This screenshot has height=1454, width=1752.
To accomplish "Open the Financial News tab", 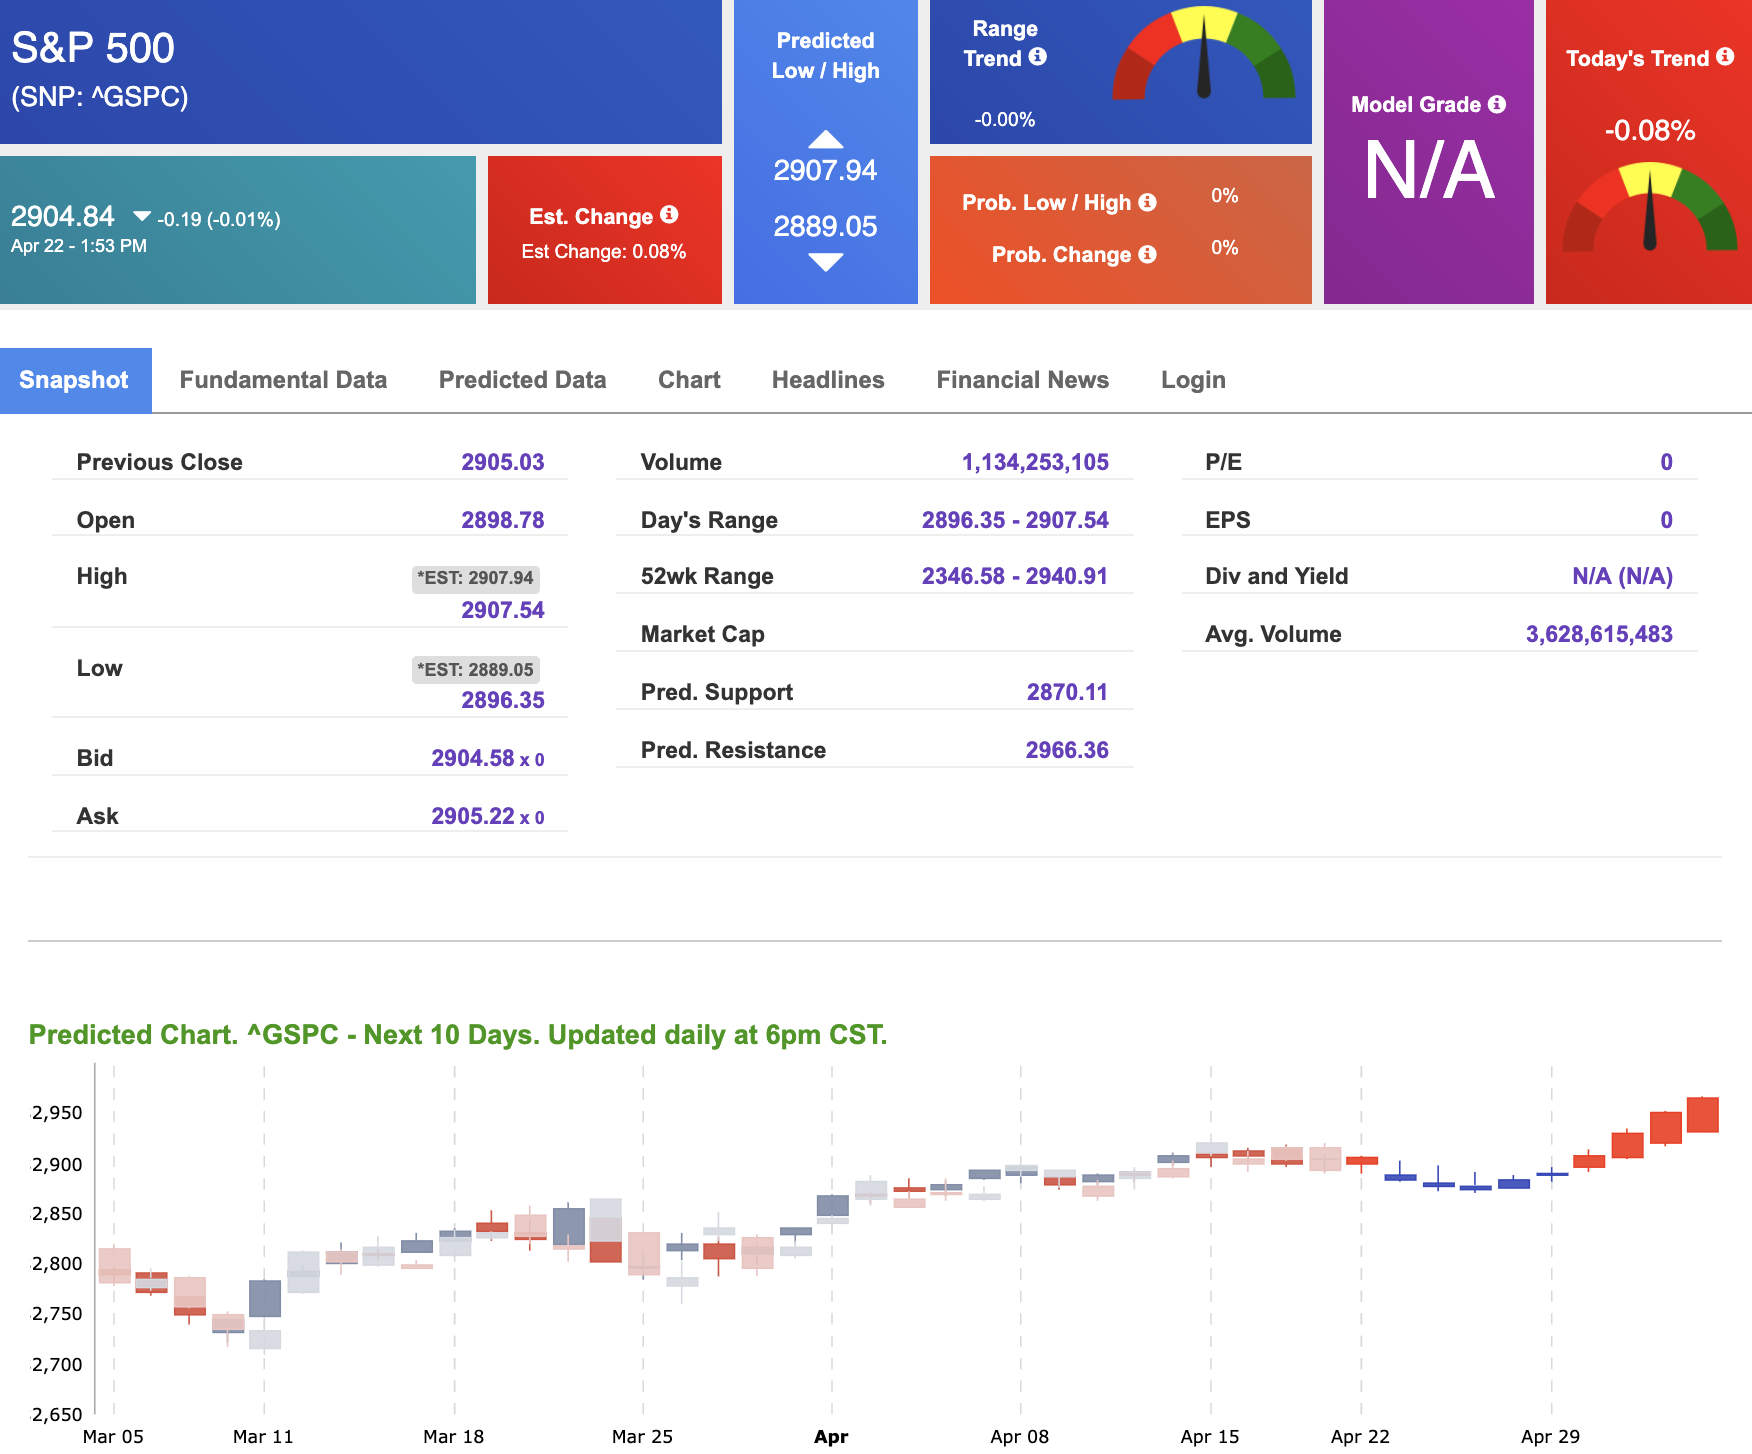I will tap(1022, 380).
